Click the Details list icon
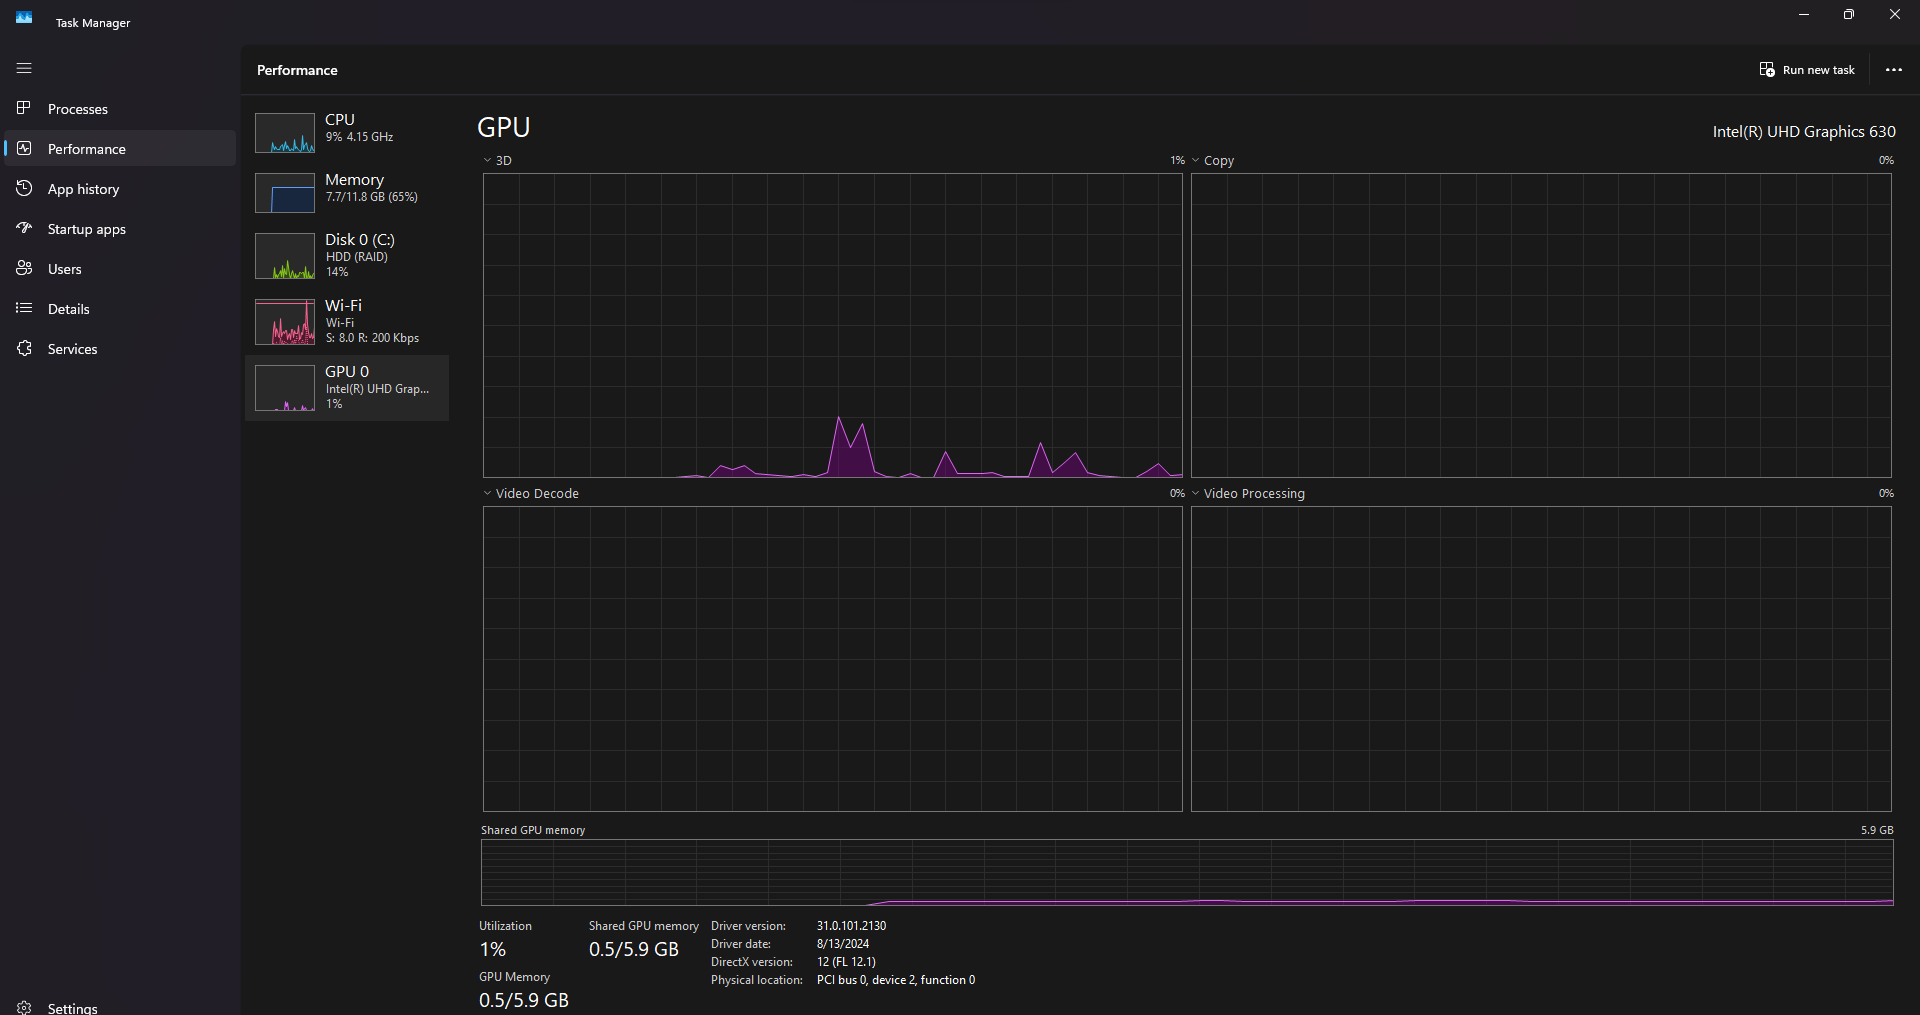 point(24,308)
